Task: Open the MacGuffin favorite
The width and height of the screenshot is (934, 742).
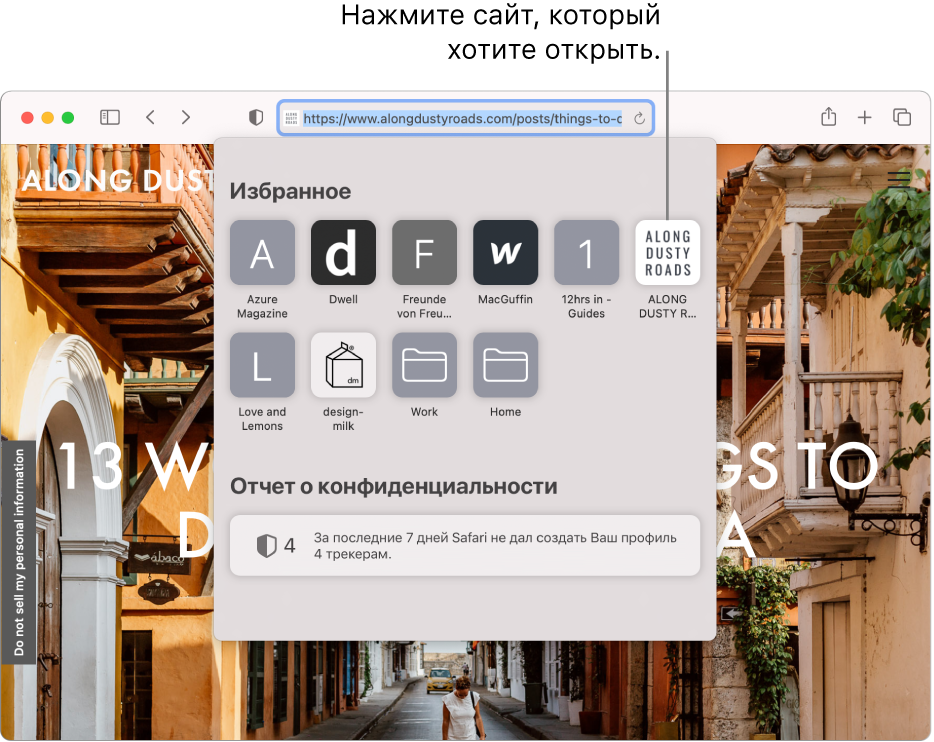Action: point(505,253)
